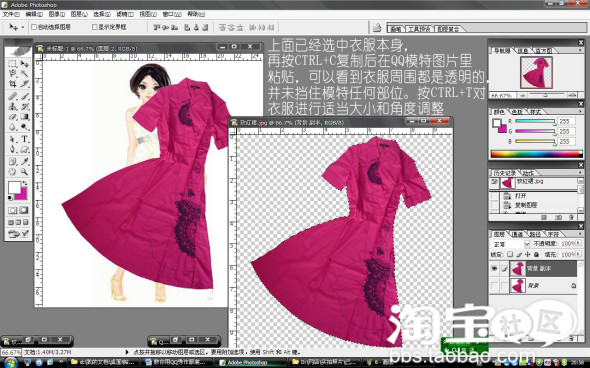This screenshot has width=590, height=368.
Task: Select the Gradient tool
Action: (24, 117)
